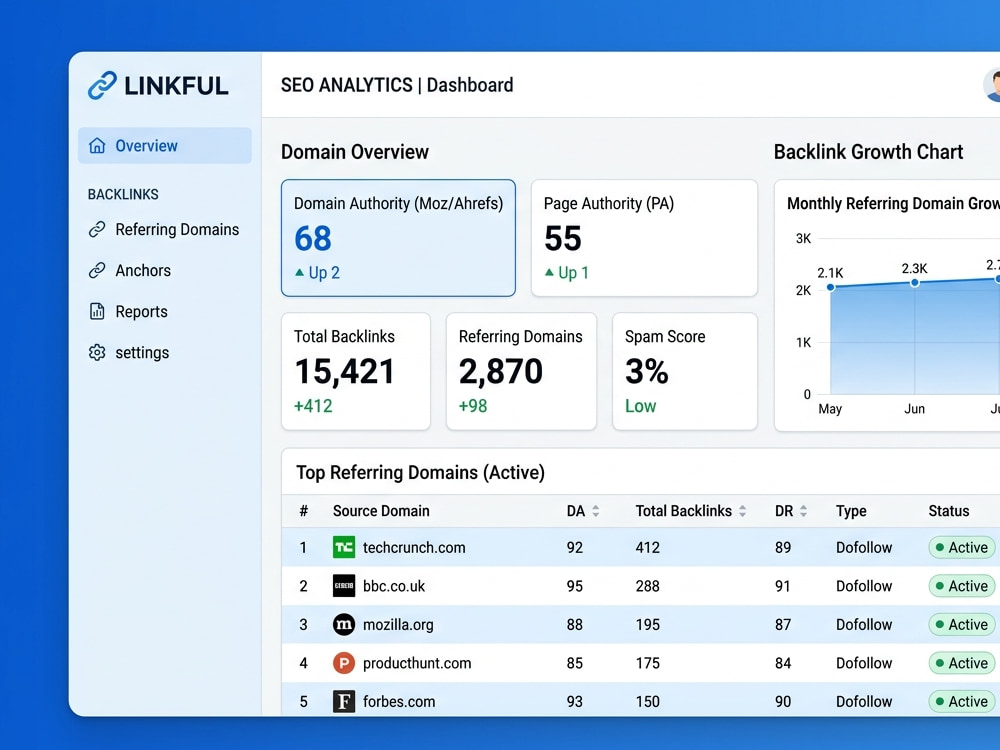Click the mozilla.org domain name
1000x750 pixels.
pyautogui.click(x=398, y=624)
